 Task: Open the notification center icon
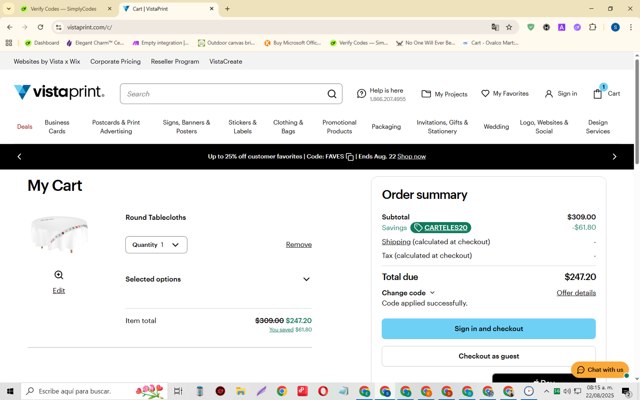pos(626,391)
